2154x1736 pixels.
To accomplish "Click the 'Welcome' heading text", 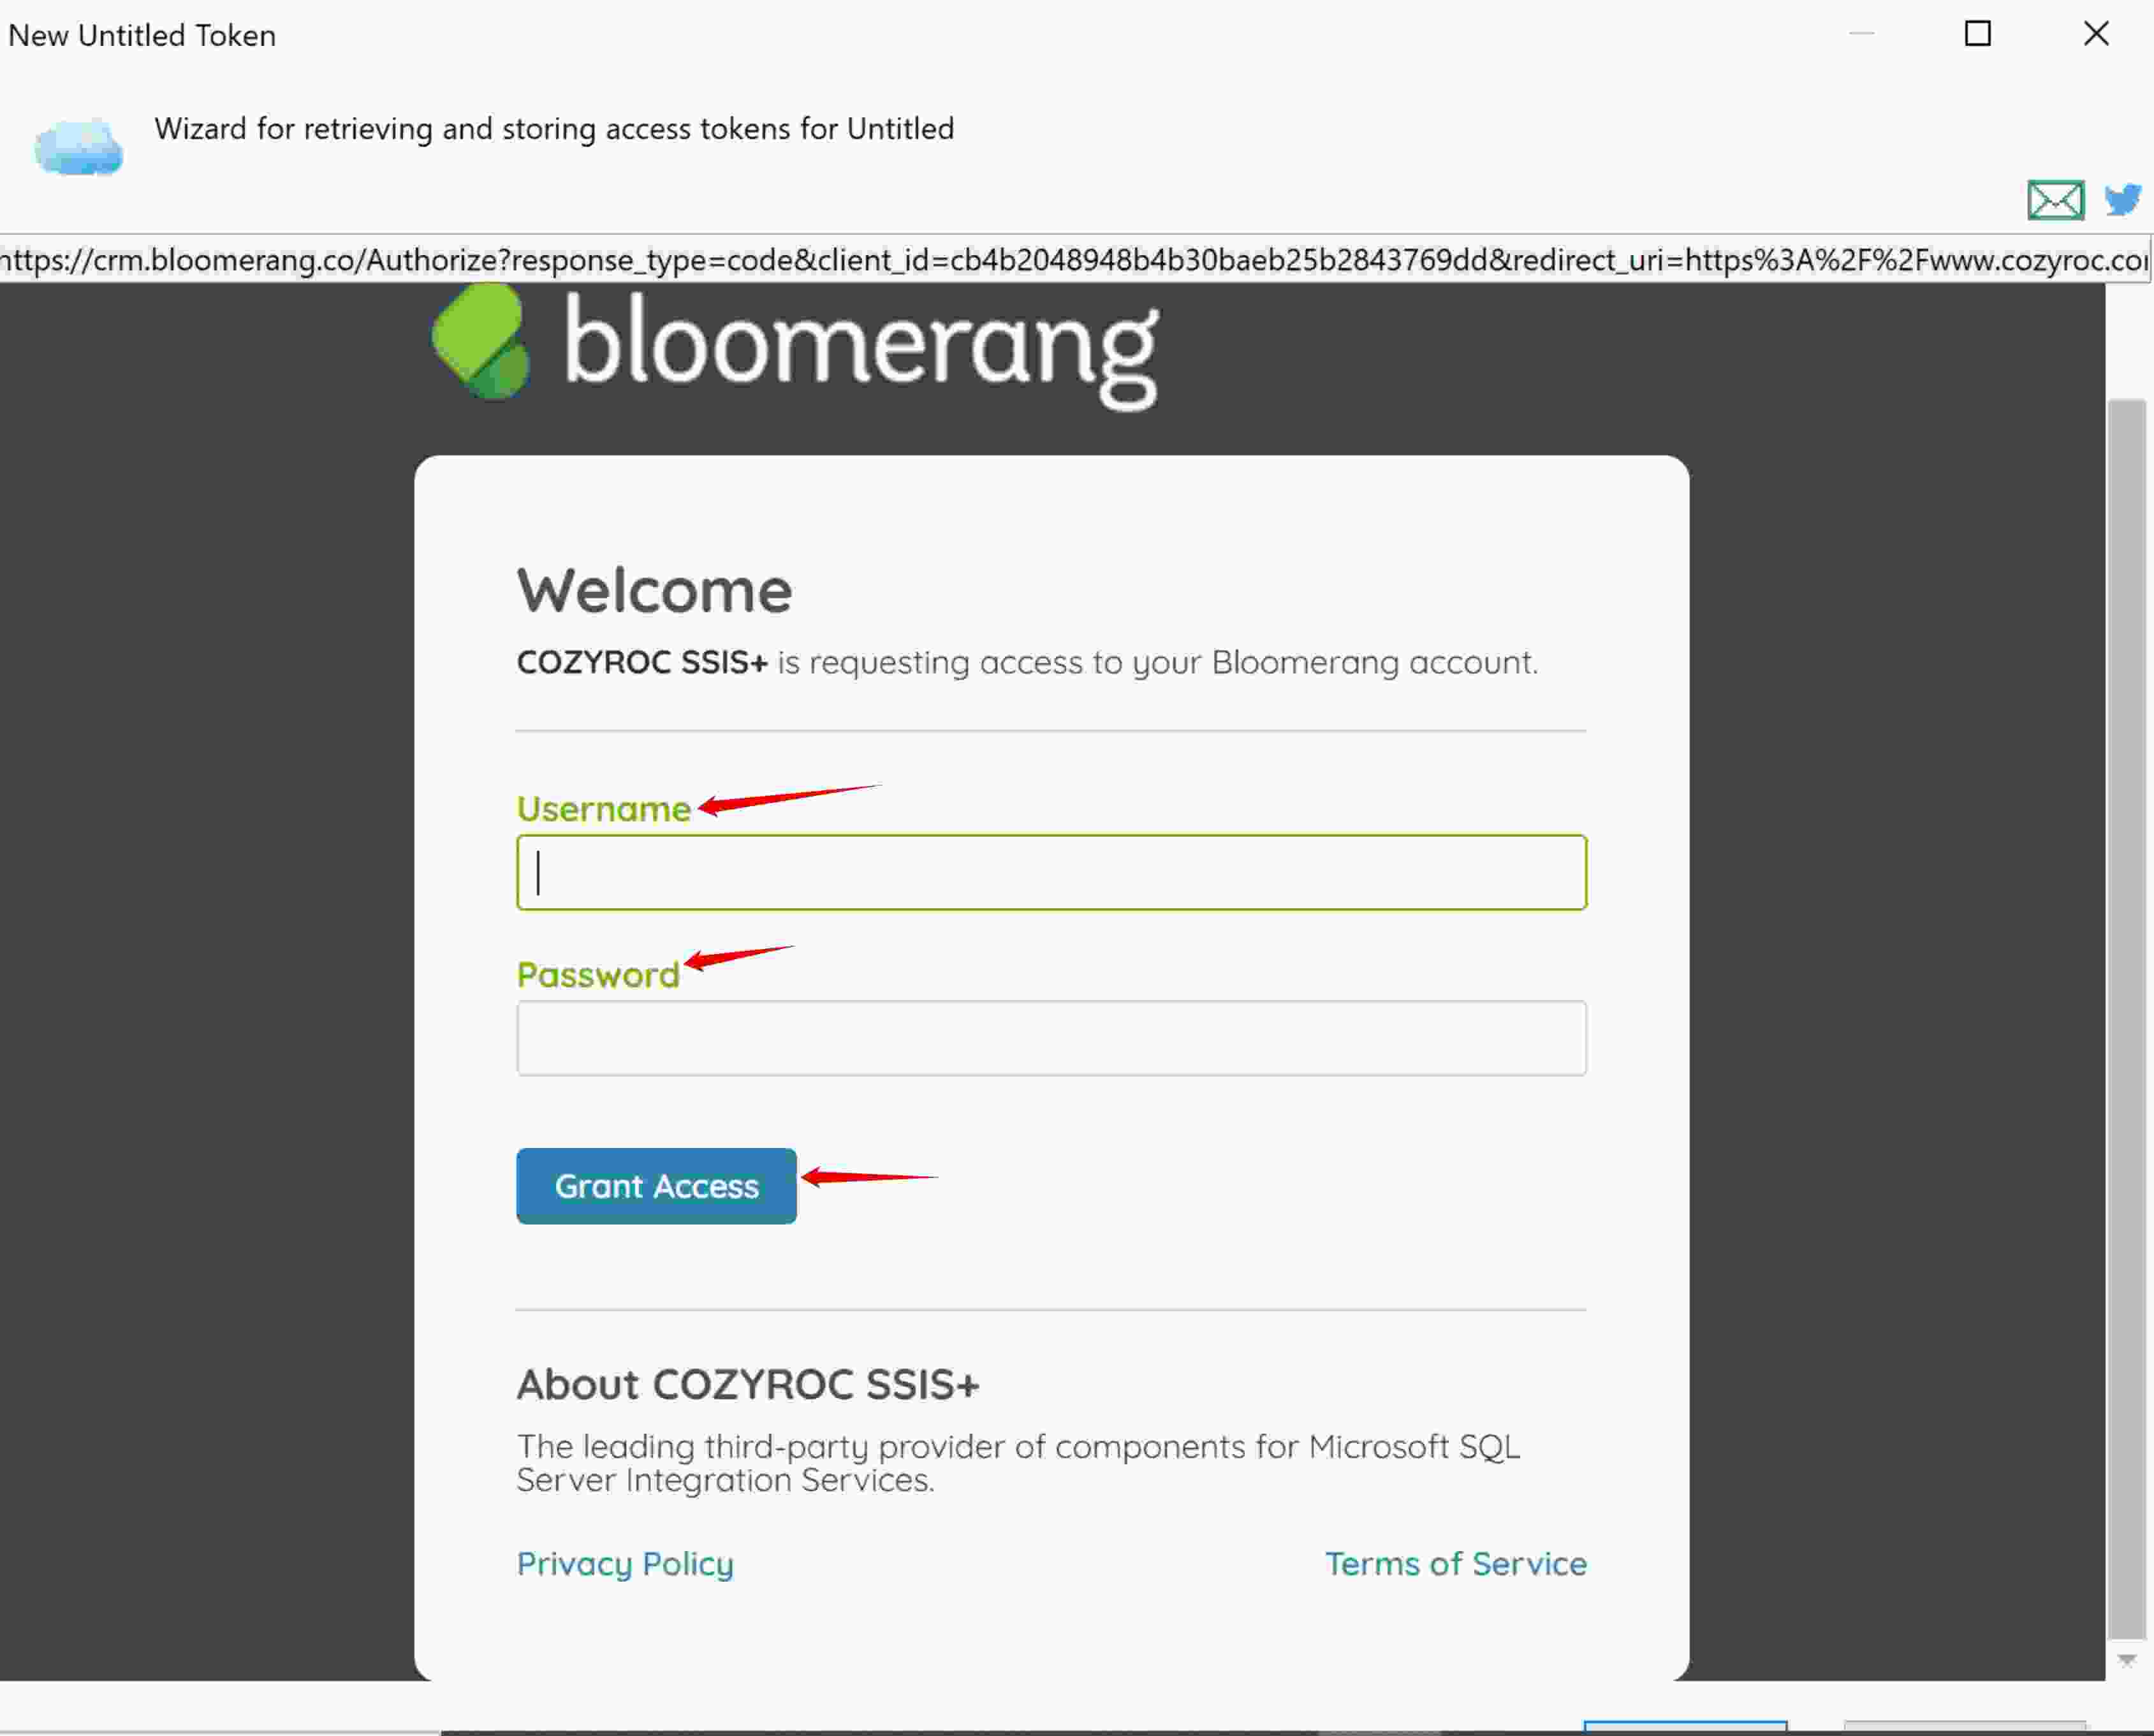I will (x=655, y=590).
